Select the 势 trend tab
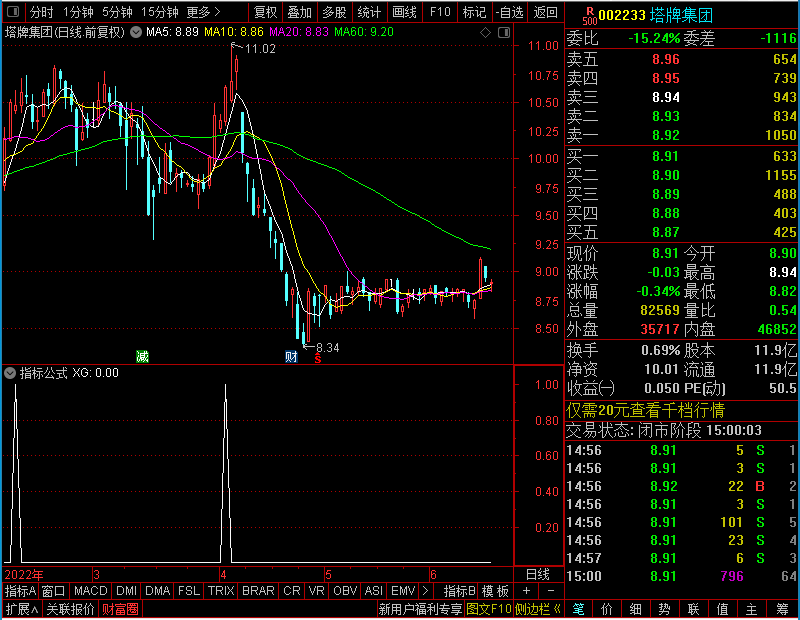 pyautogui.click(x=664, y=609)
